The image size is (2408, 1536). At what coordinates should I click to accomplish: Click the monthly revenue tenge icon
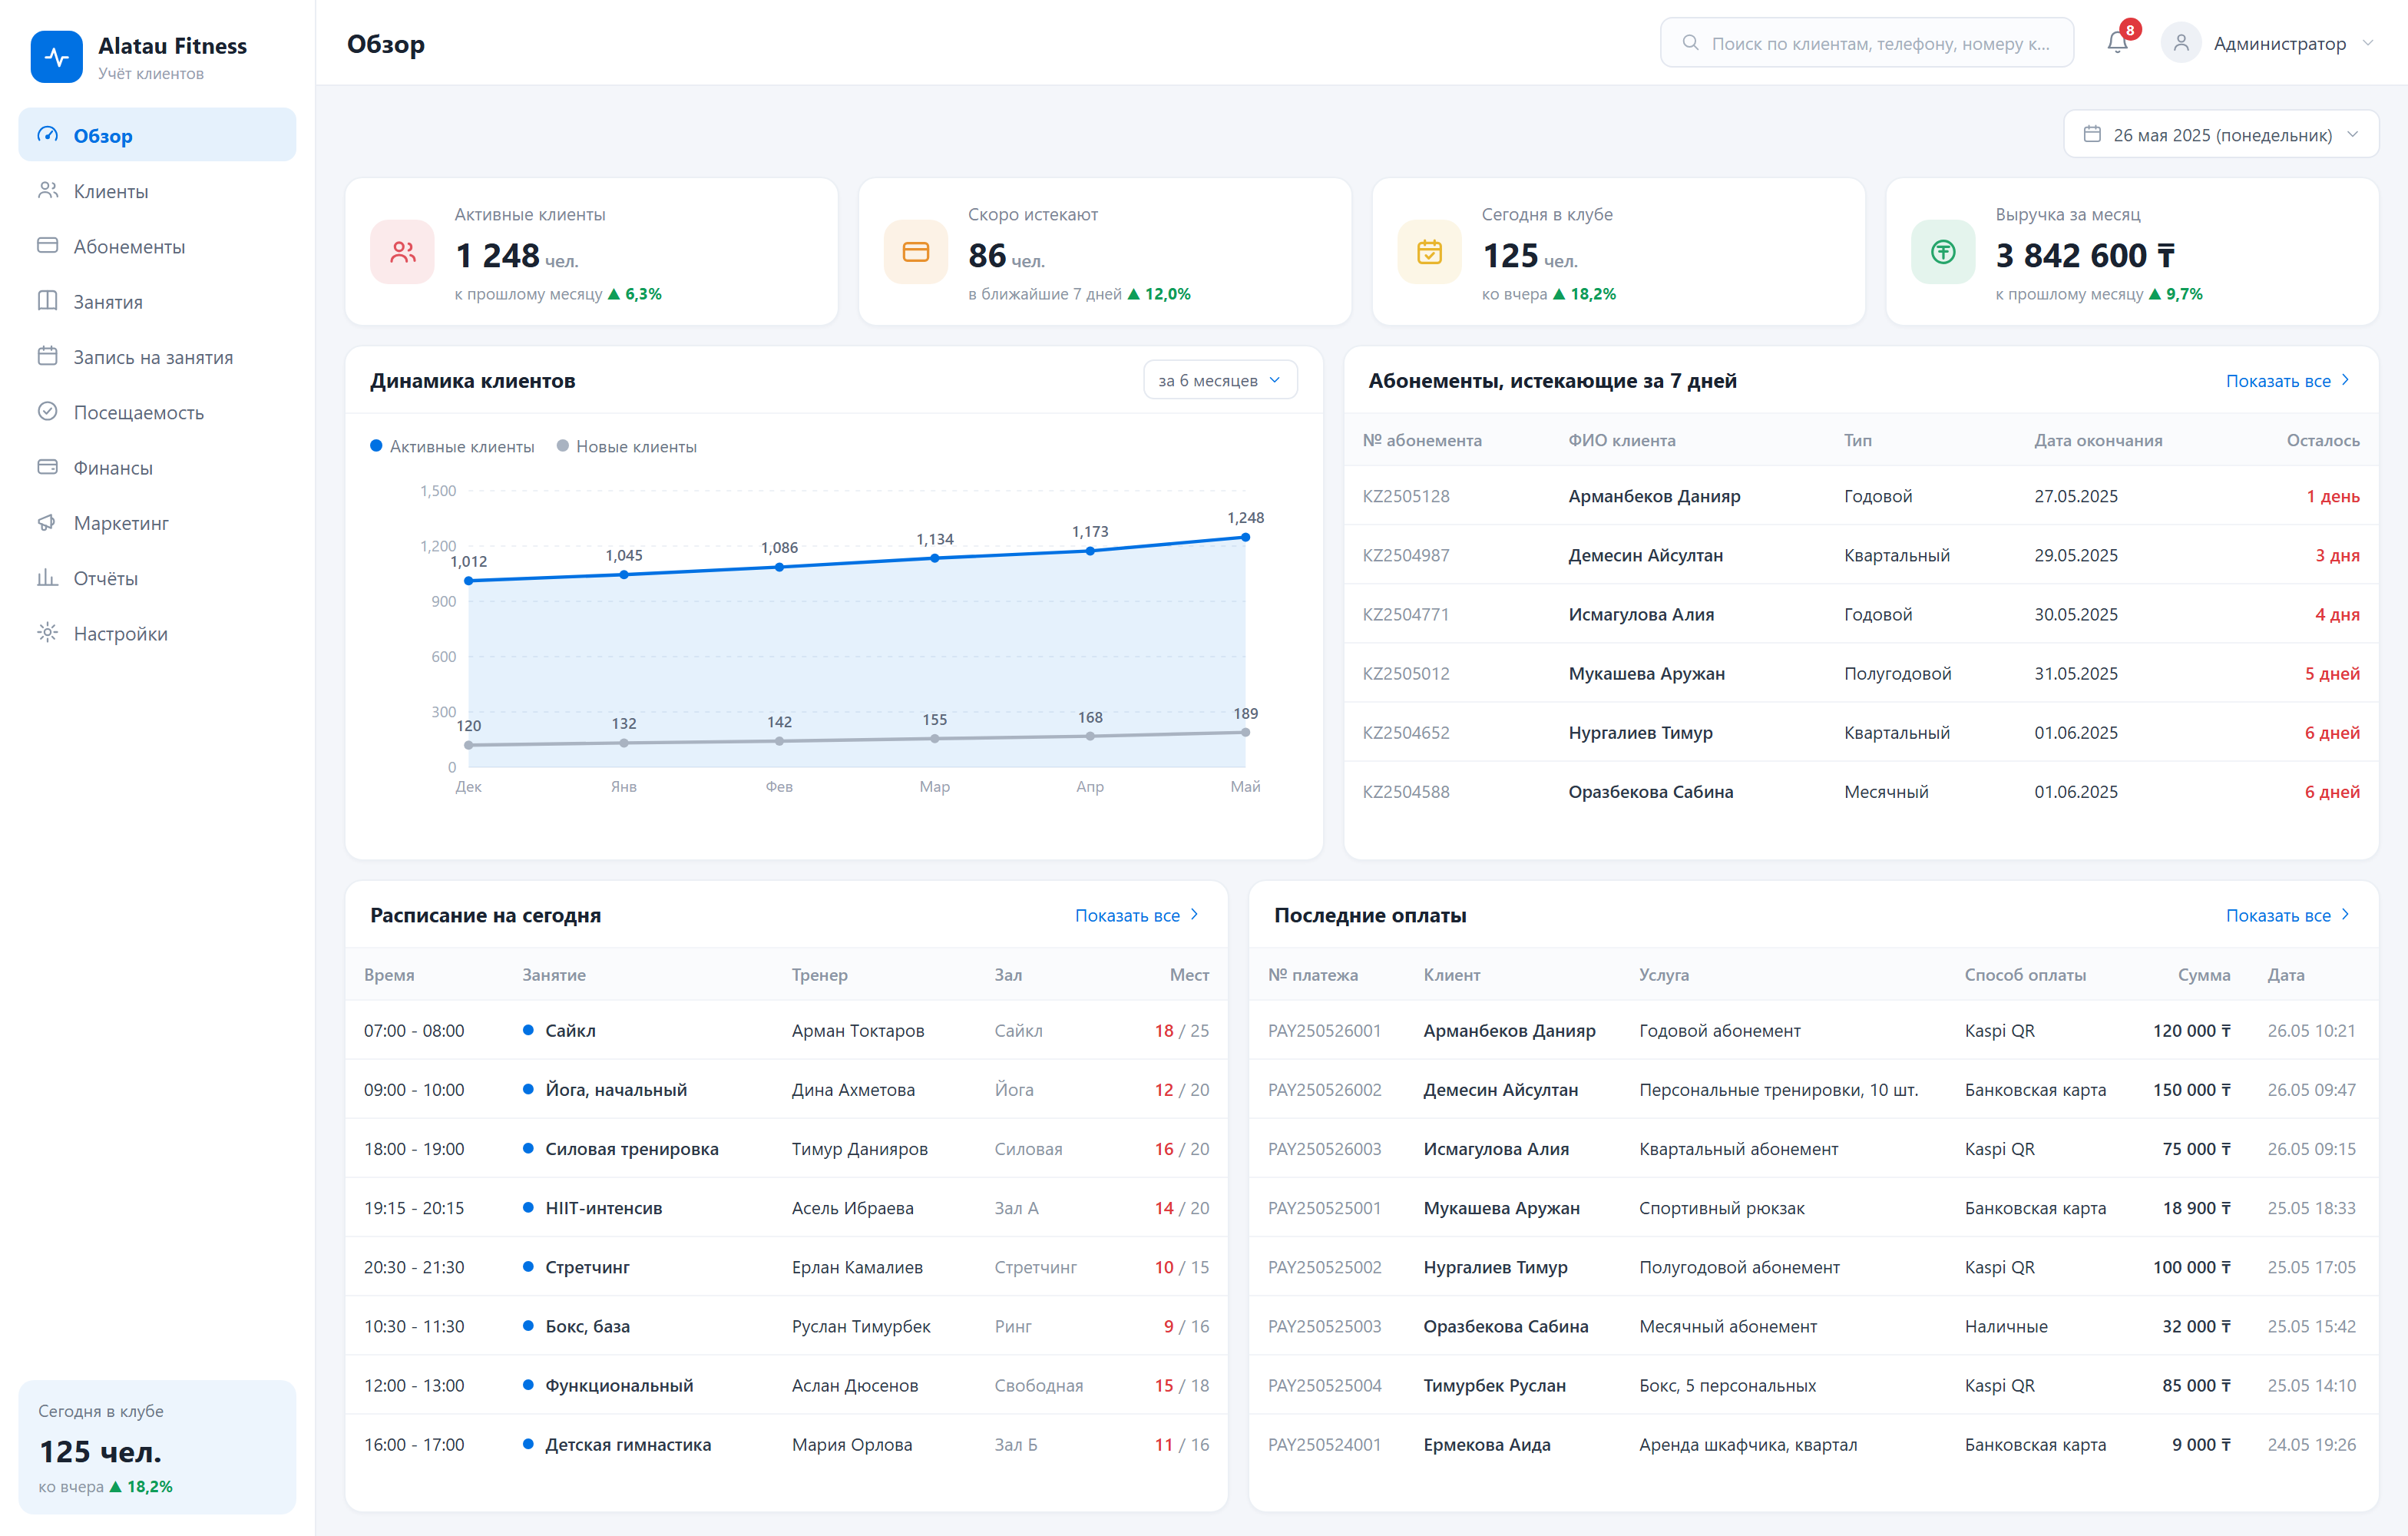(1943, 252)
